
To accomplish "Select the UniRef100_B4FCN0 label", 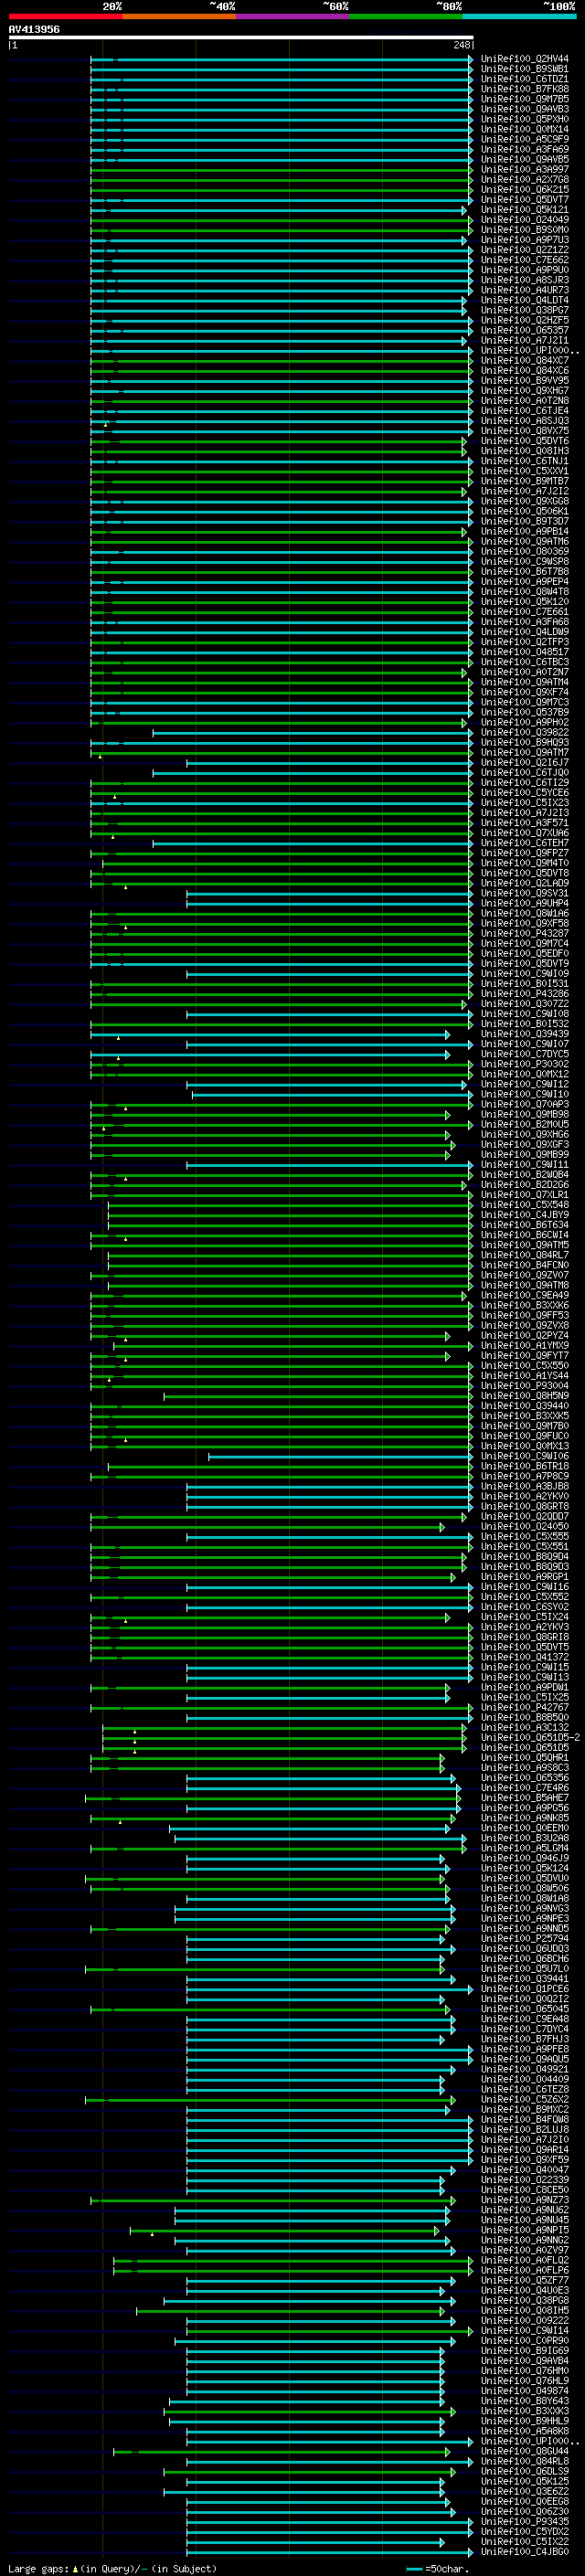I will click(525, 1265).
